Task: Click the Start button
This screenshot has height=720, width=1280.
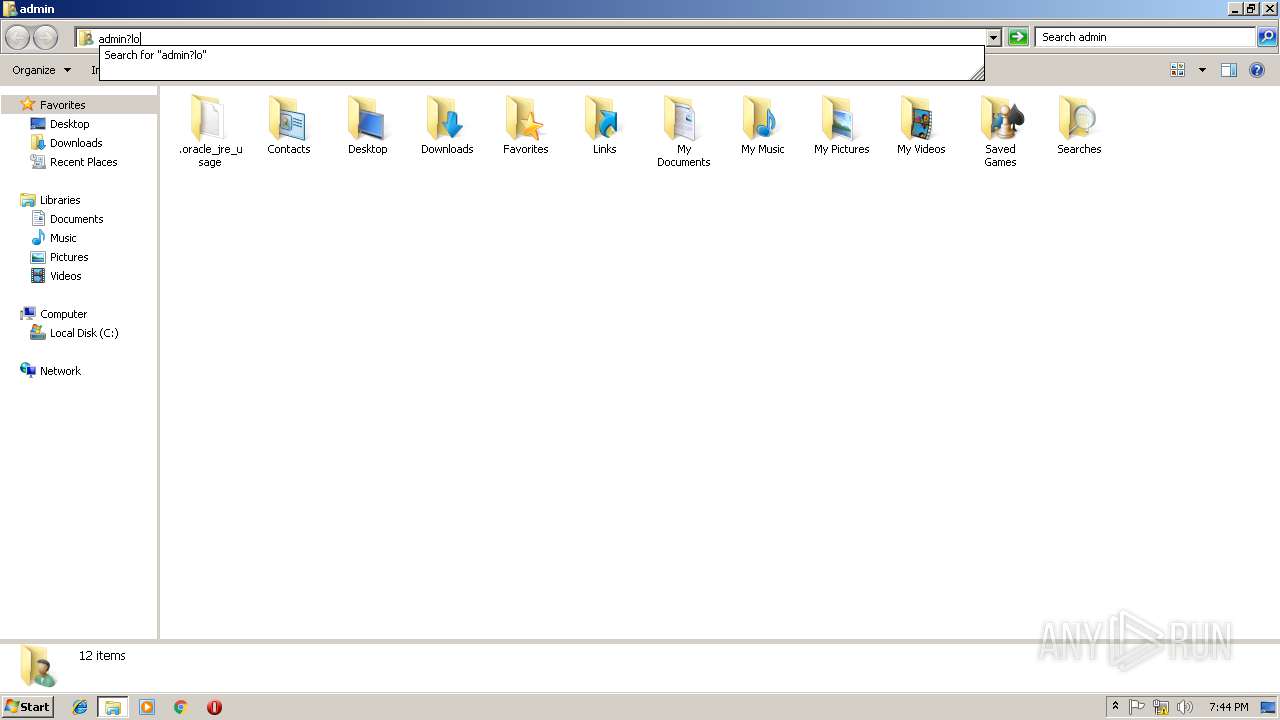Action: tap(28, 707)
